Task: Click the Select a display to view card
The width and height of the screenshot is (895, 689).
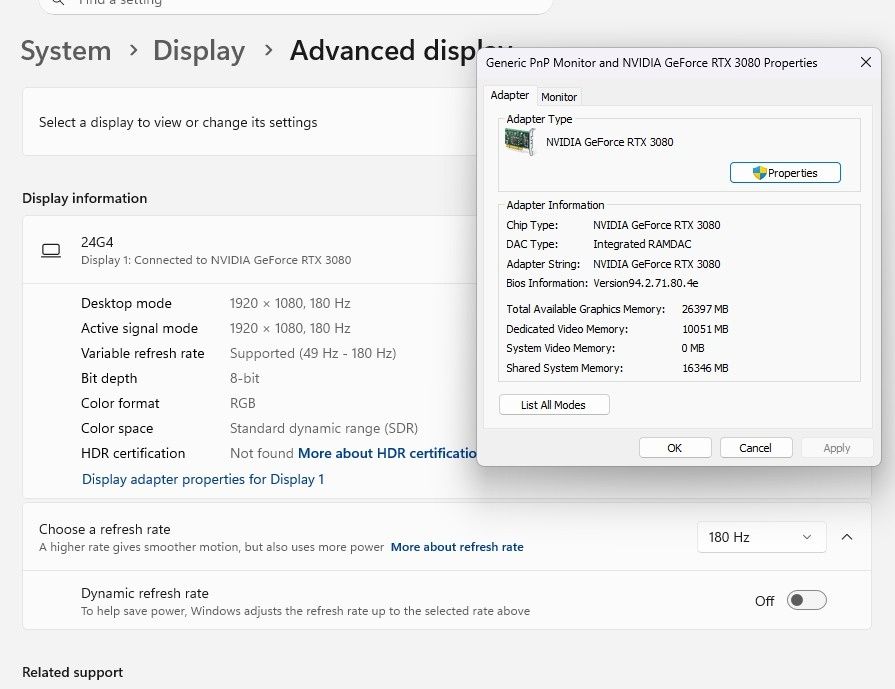Action: [x=251, y=122]
